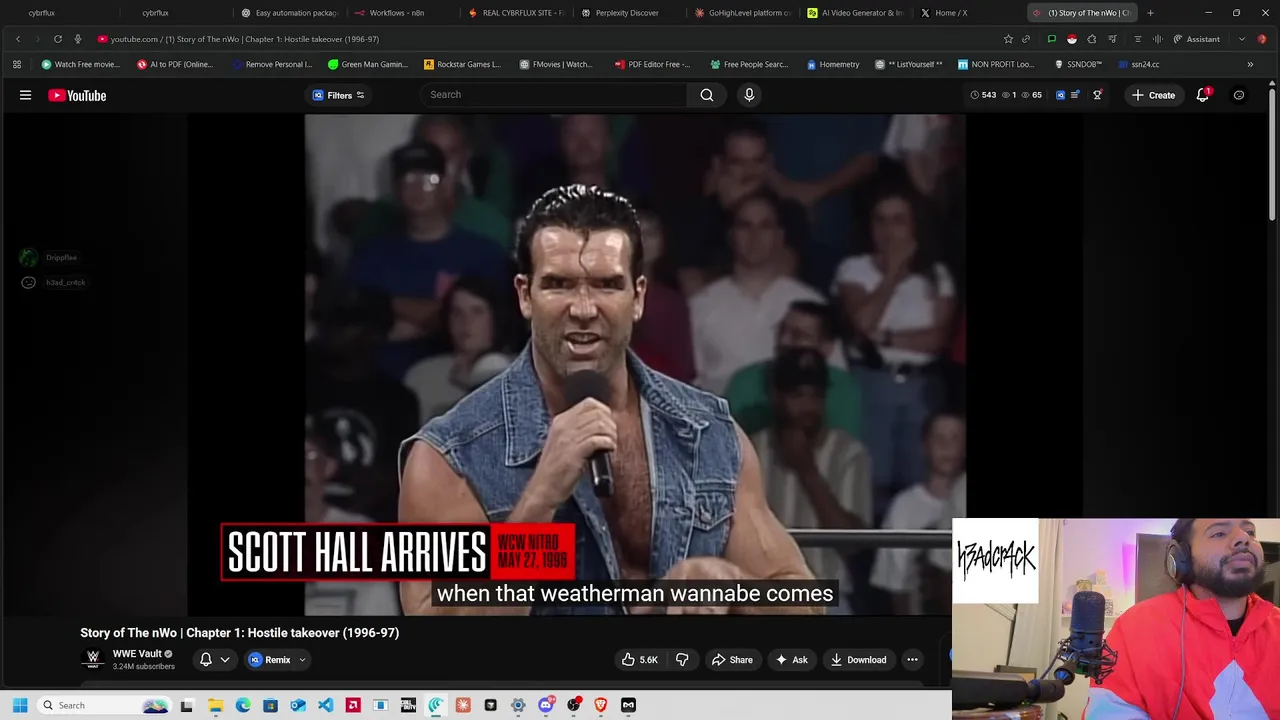The image size is (1280, 720).
Task: Click the Ask button
Action: click(791, 660)
